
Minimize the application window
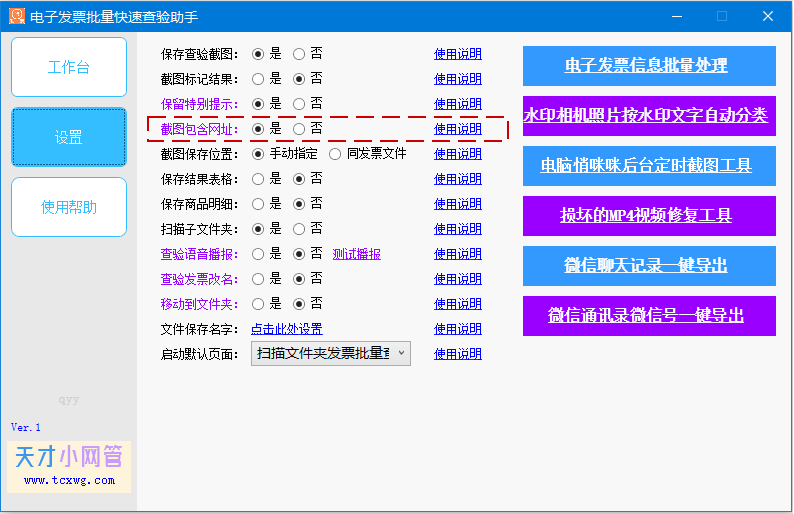click(677, 16)
